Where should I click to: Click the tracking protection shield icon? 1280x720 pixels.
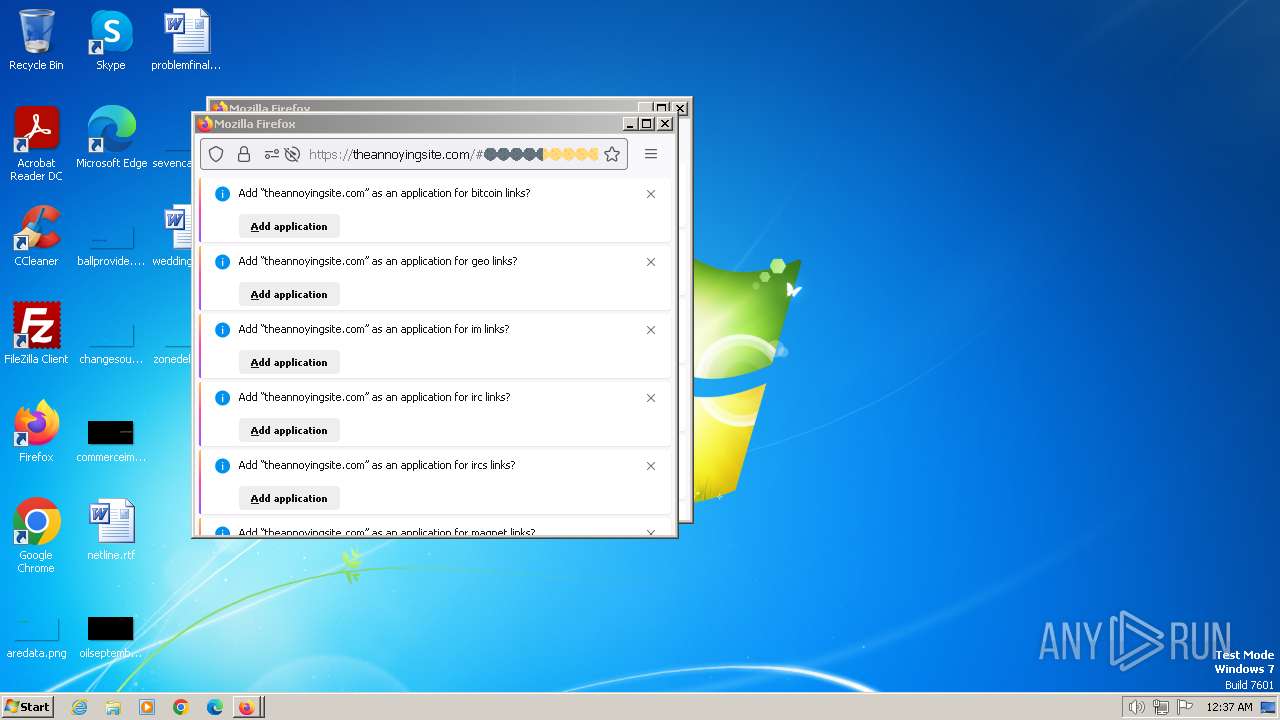216,154
